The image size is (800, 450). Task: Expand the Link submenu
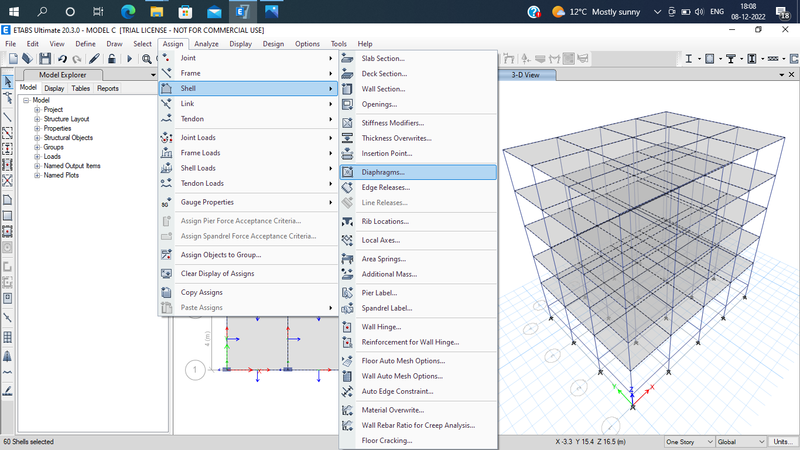click(x=248, y=104)
